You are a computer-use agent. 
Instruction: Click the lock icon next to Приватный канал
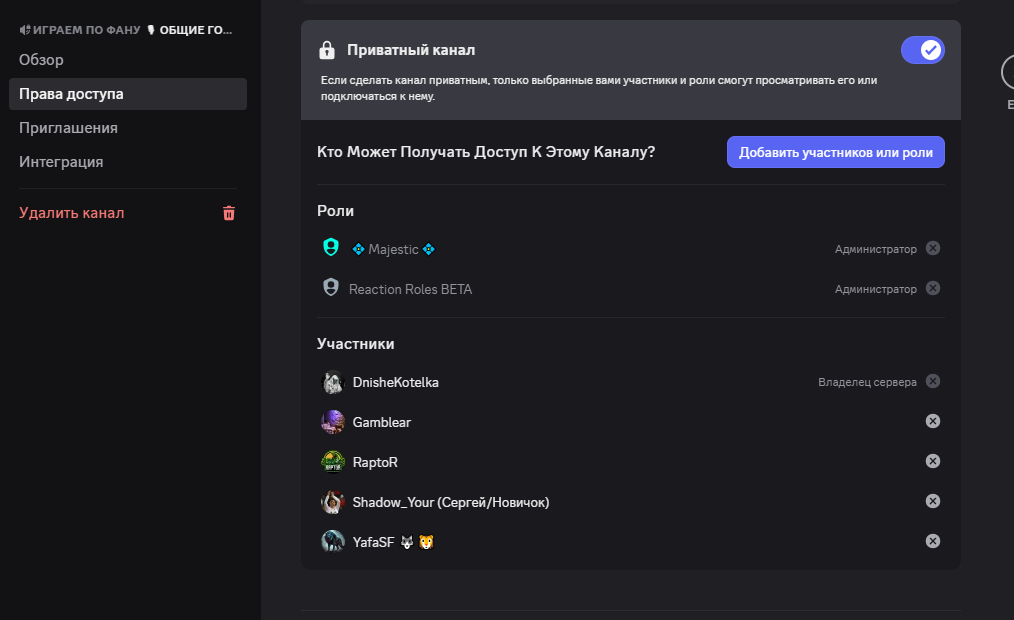coord(327,50)
